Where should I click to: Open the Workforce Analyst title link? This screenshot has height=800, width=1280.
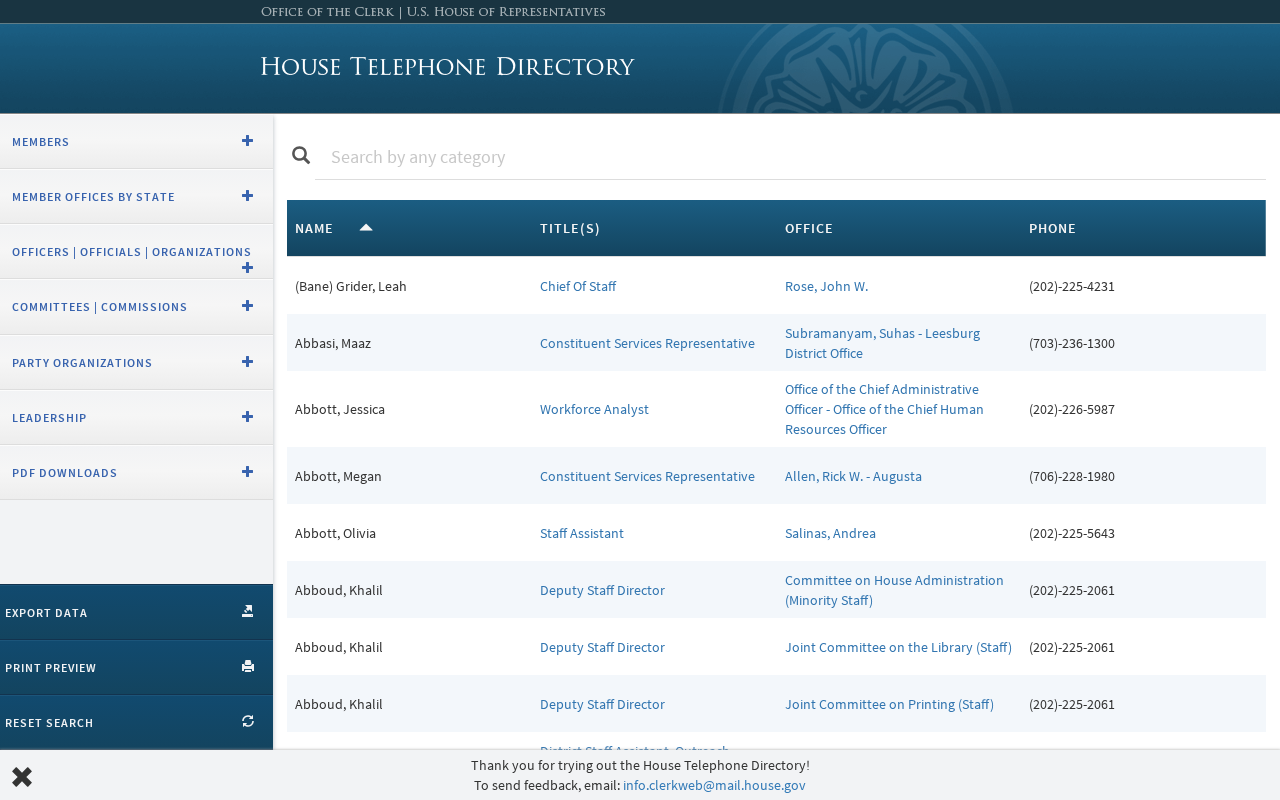point(594,409)
